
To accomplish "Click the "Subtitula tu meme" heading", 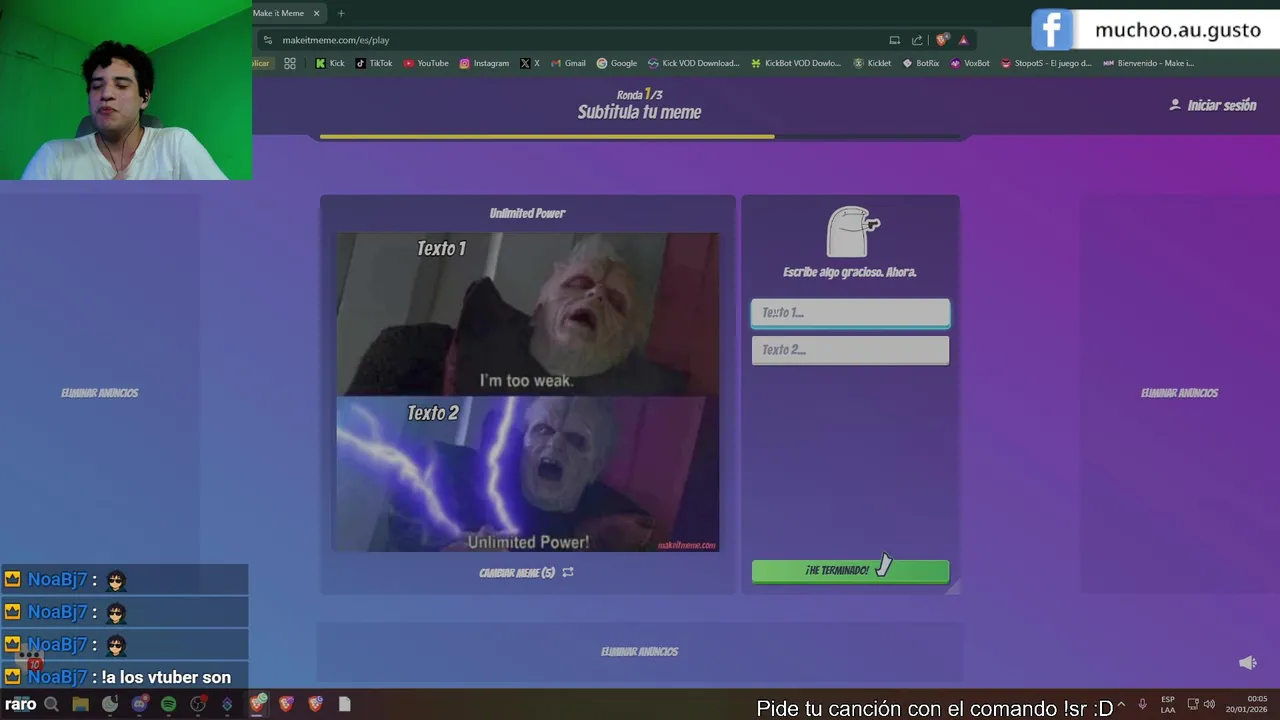I will 639,112.
